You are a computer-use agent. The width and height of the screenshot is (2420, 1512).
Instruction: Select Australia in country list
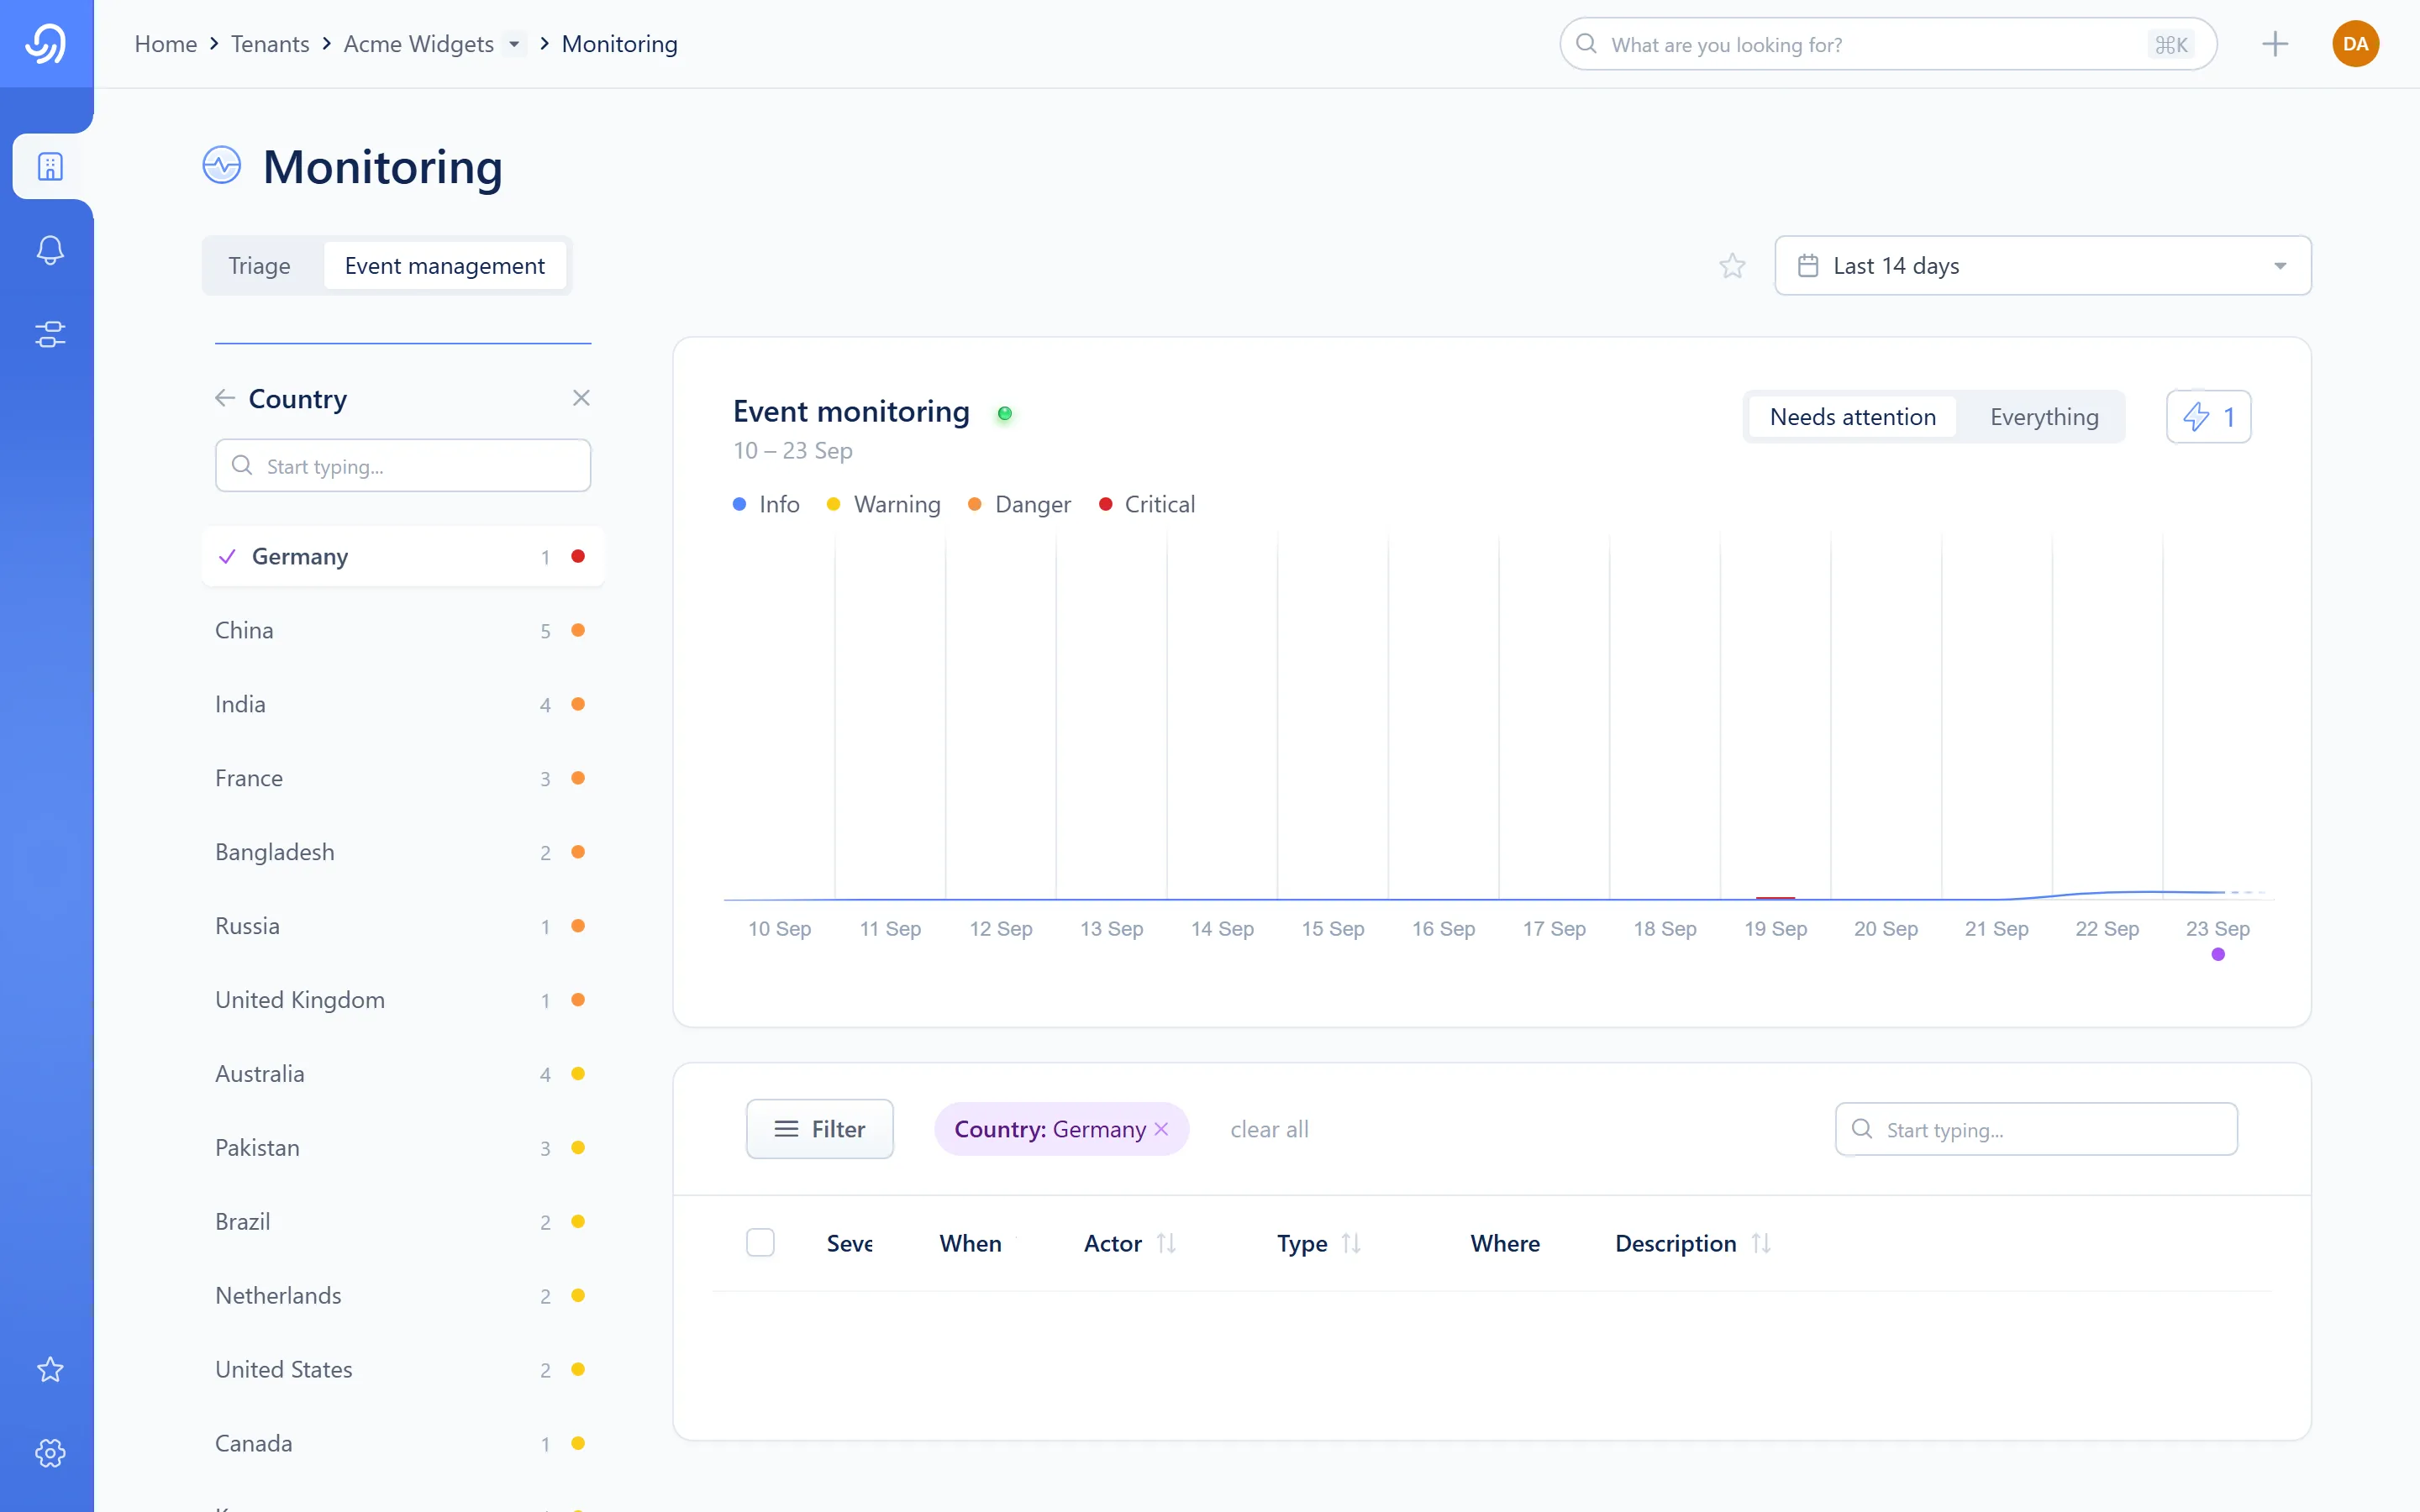[403, 1074]
